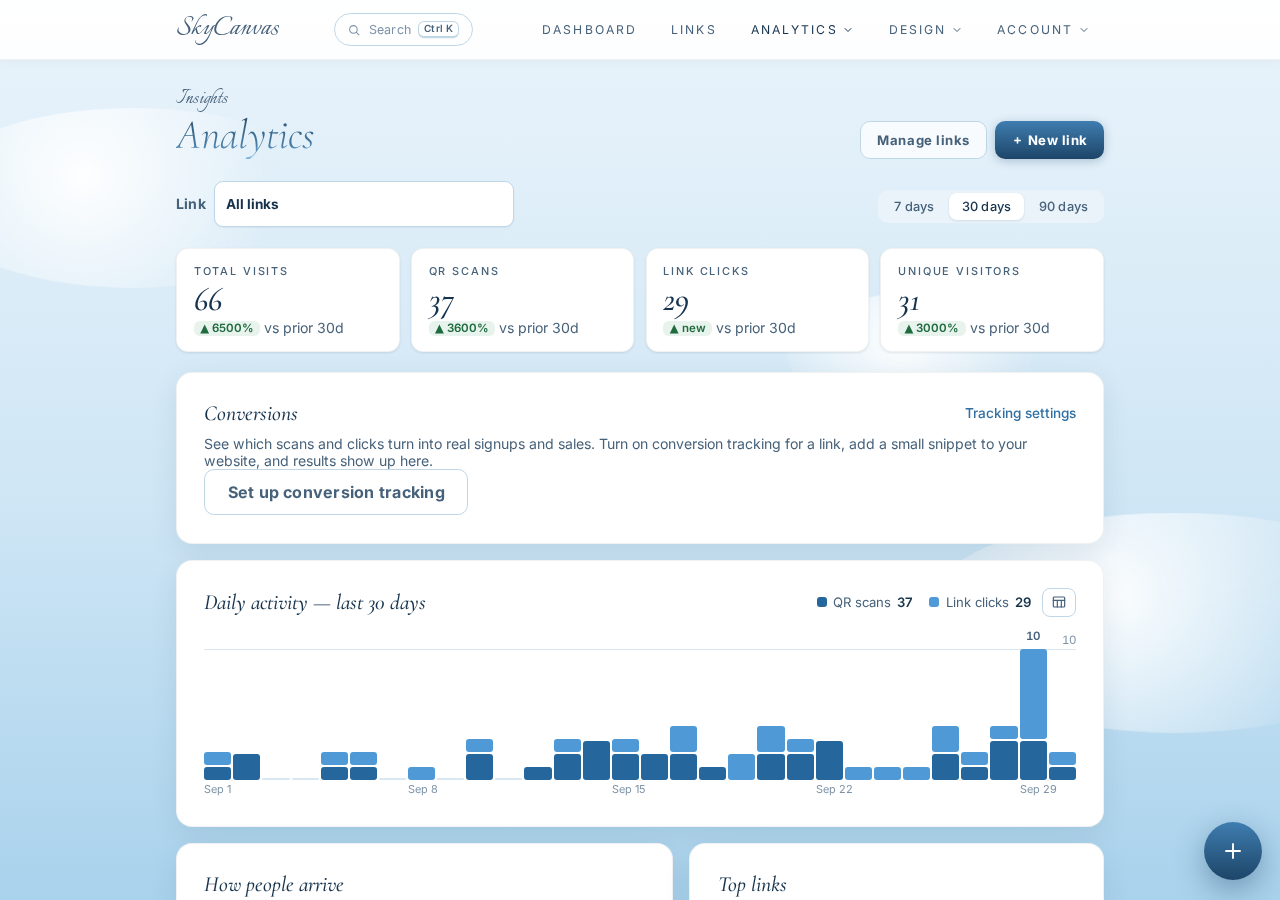This screenshot has height=900, width=1280.
Task: Click the Sep 1 axis label
Action: (x=217, y=789)
